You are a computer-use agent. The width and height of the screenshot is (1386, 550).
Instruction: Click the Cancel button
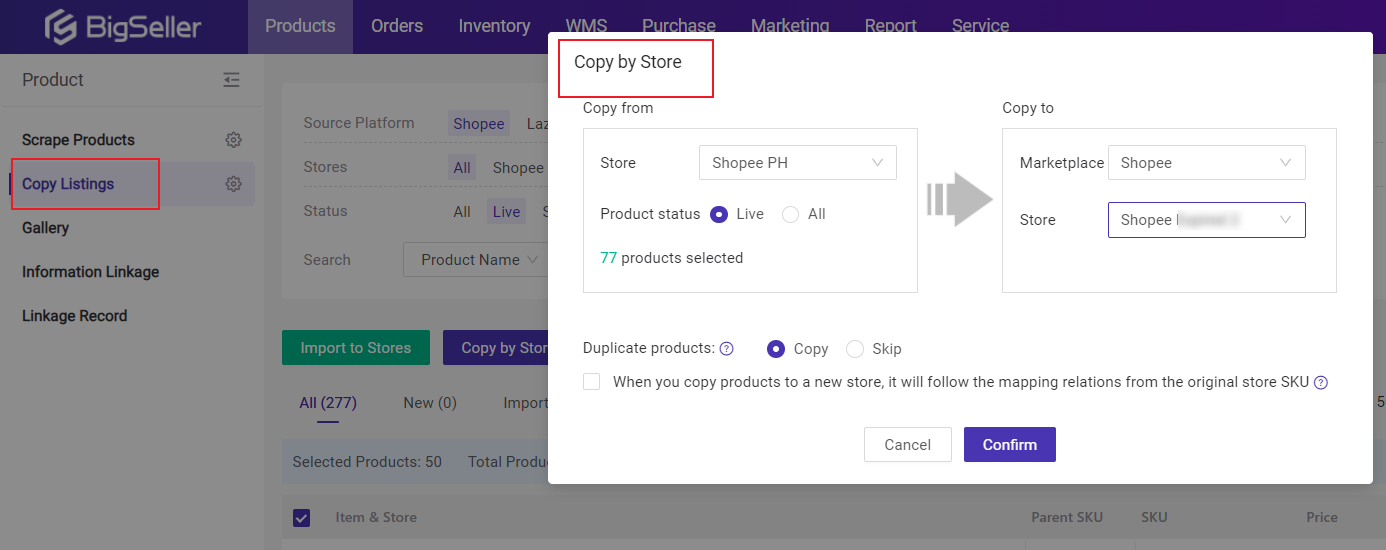pyautogui.click(x=907, y=445)
